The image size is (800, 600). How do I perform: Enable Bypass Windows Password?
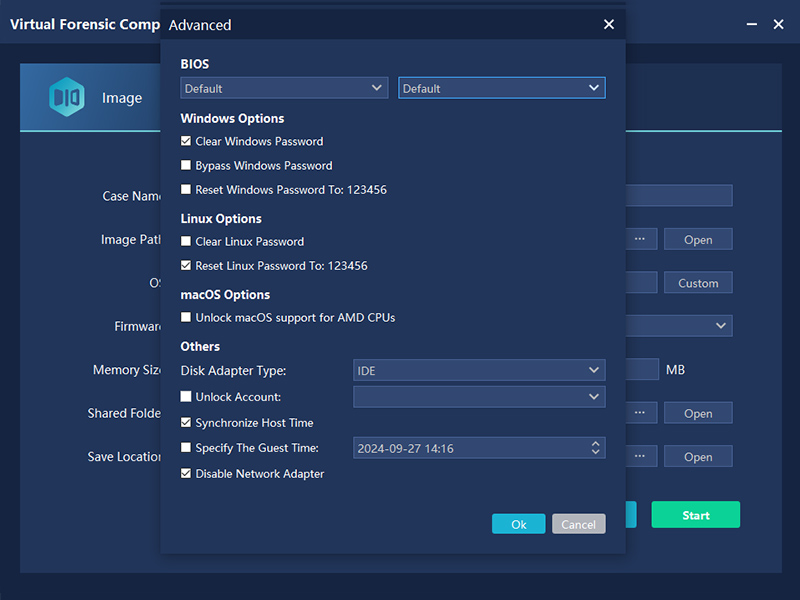pos(186,165)
